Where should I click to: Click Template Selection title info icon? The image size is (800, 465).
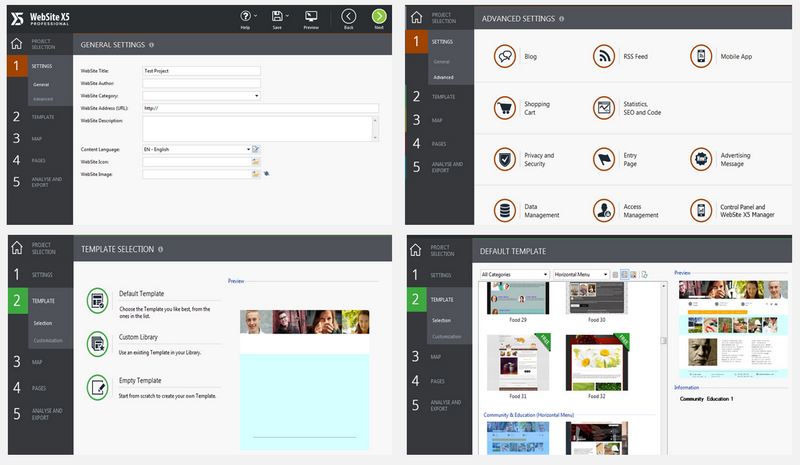(161, 249)
